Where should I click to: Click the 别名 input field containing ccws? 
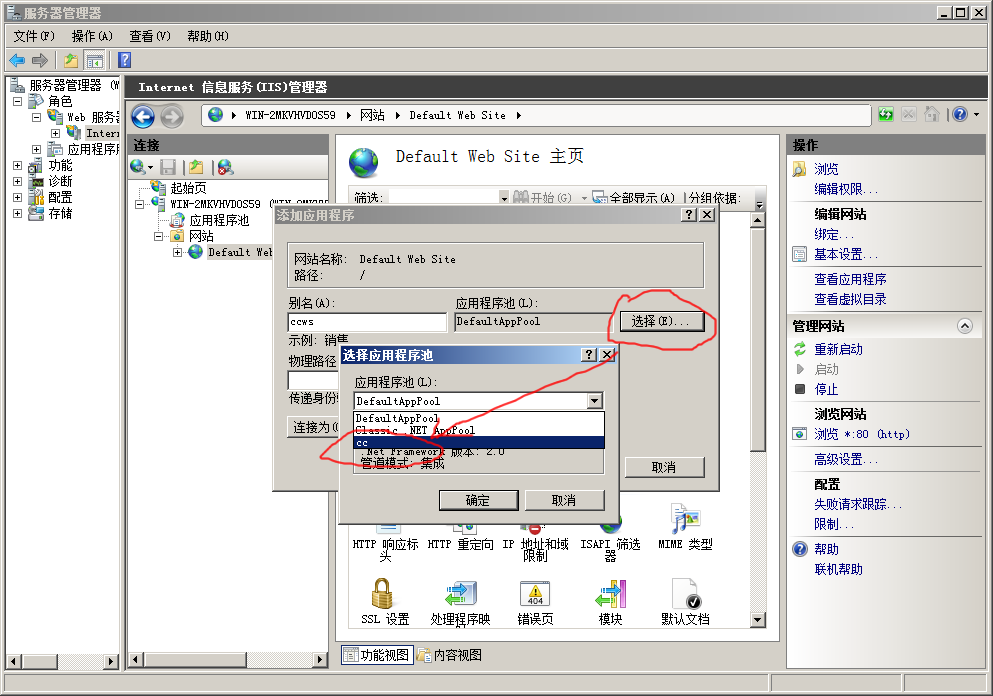(366, 322)
